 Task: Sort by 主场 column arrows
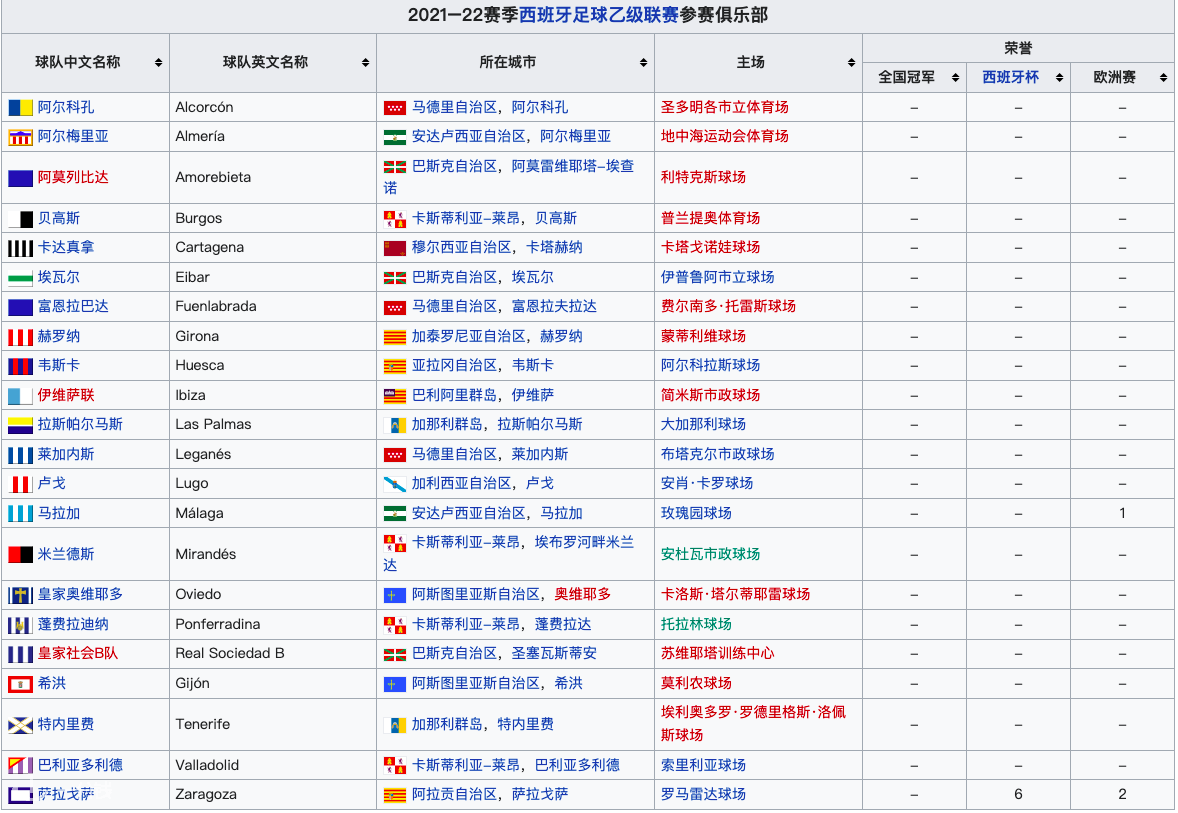(851, 63)
